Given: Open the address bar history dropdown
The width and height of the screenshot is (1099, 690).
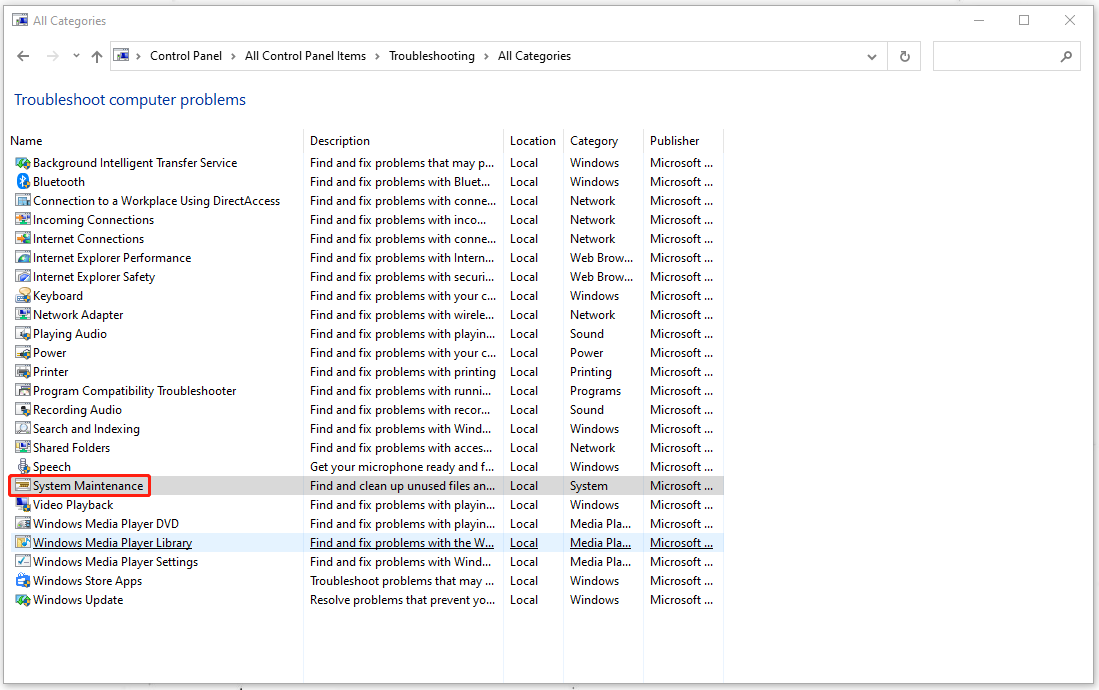Looking at the screenshot, I should tap(872, 57).
